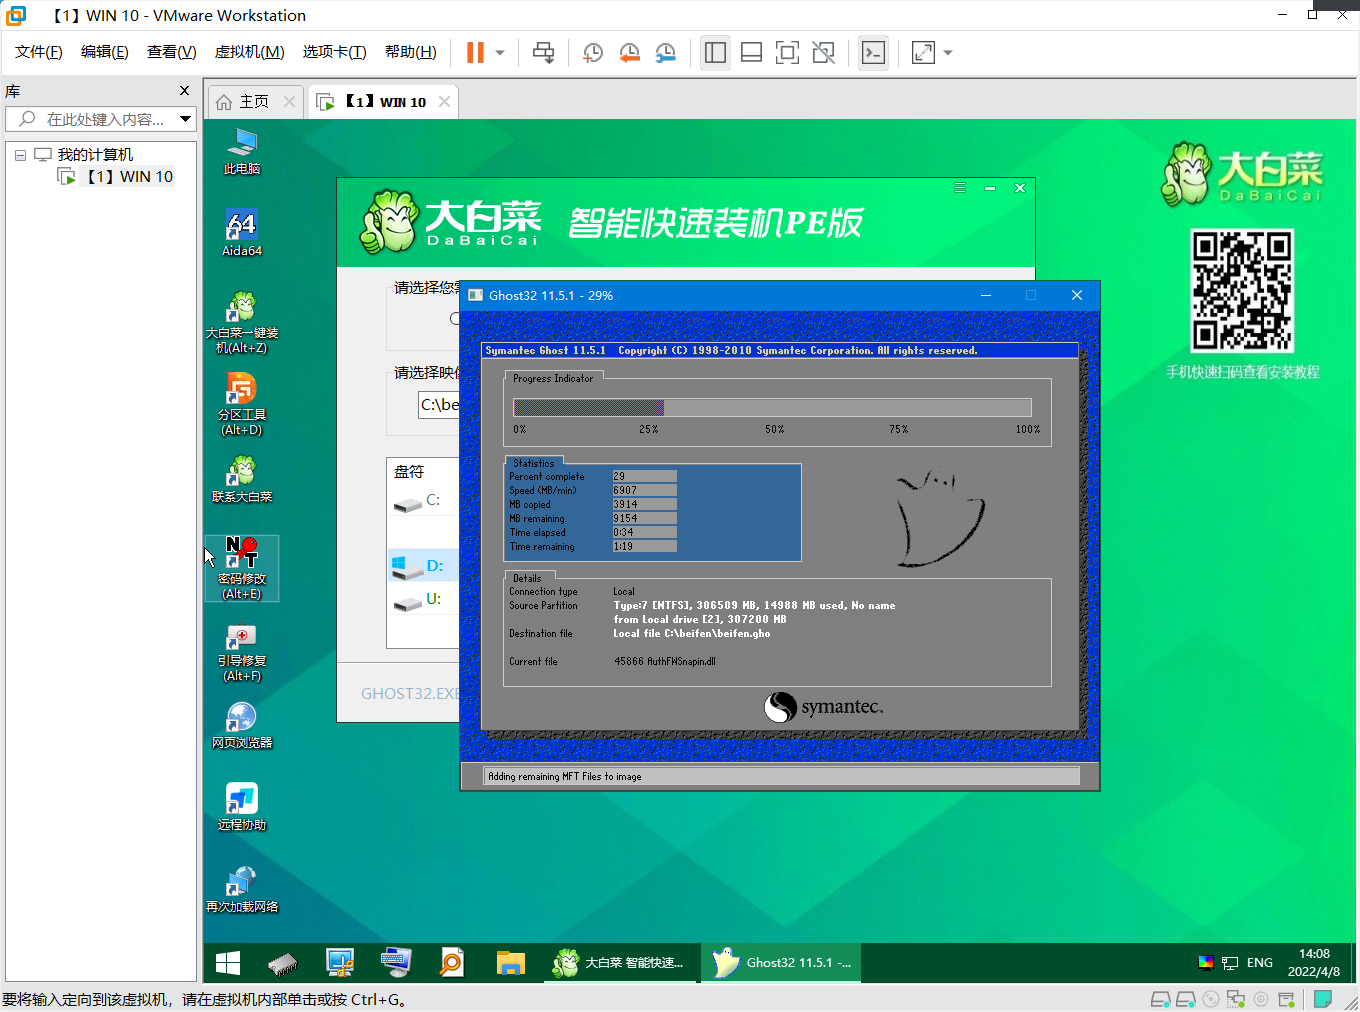This screenshot has width=1360, height=1012.
Task: Close the WIN 10 tab
Action: coord(444,101)
